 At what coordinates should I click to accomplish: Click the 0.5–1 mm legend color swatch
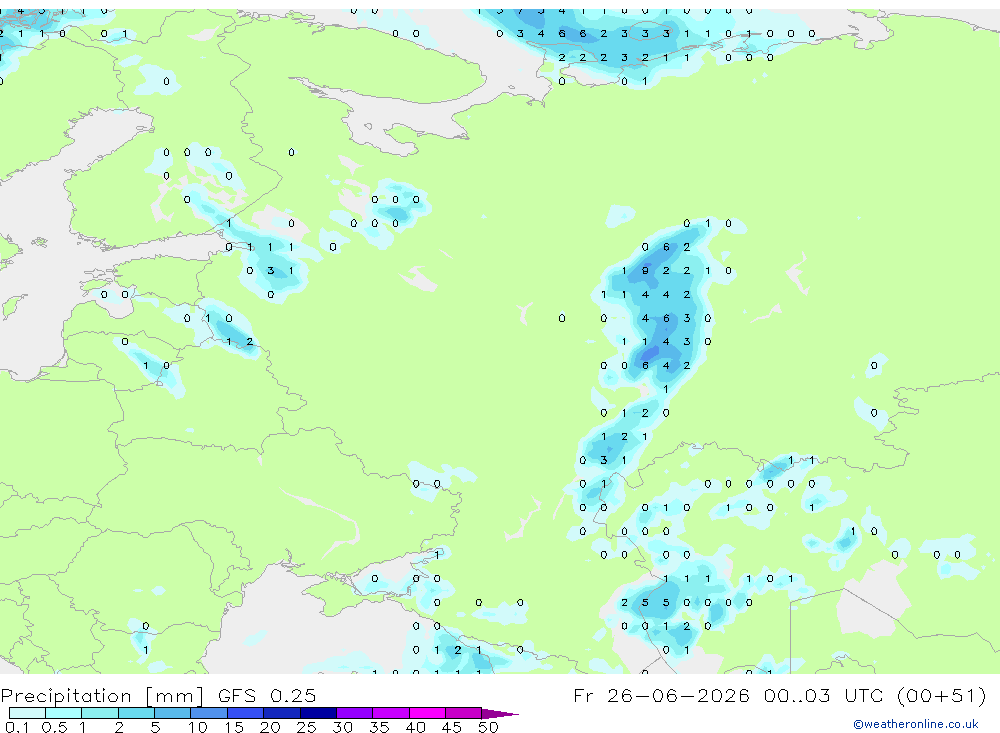[x=63, y=713]
